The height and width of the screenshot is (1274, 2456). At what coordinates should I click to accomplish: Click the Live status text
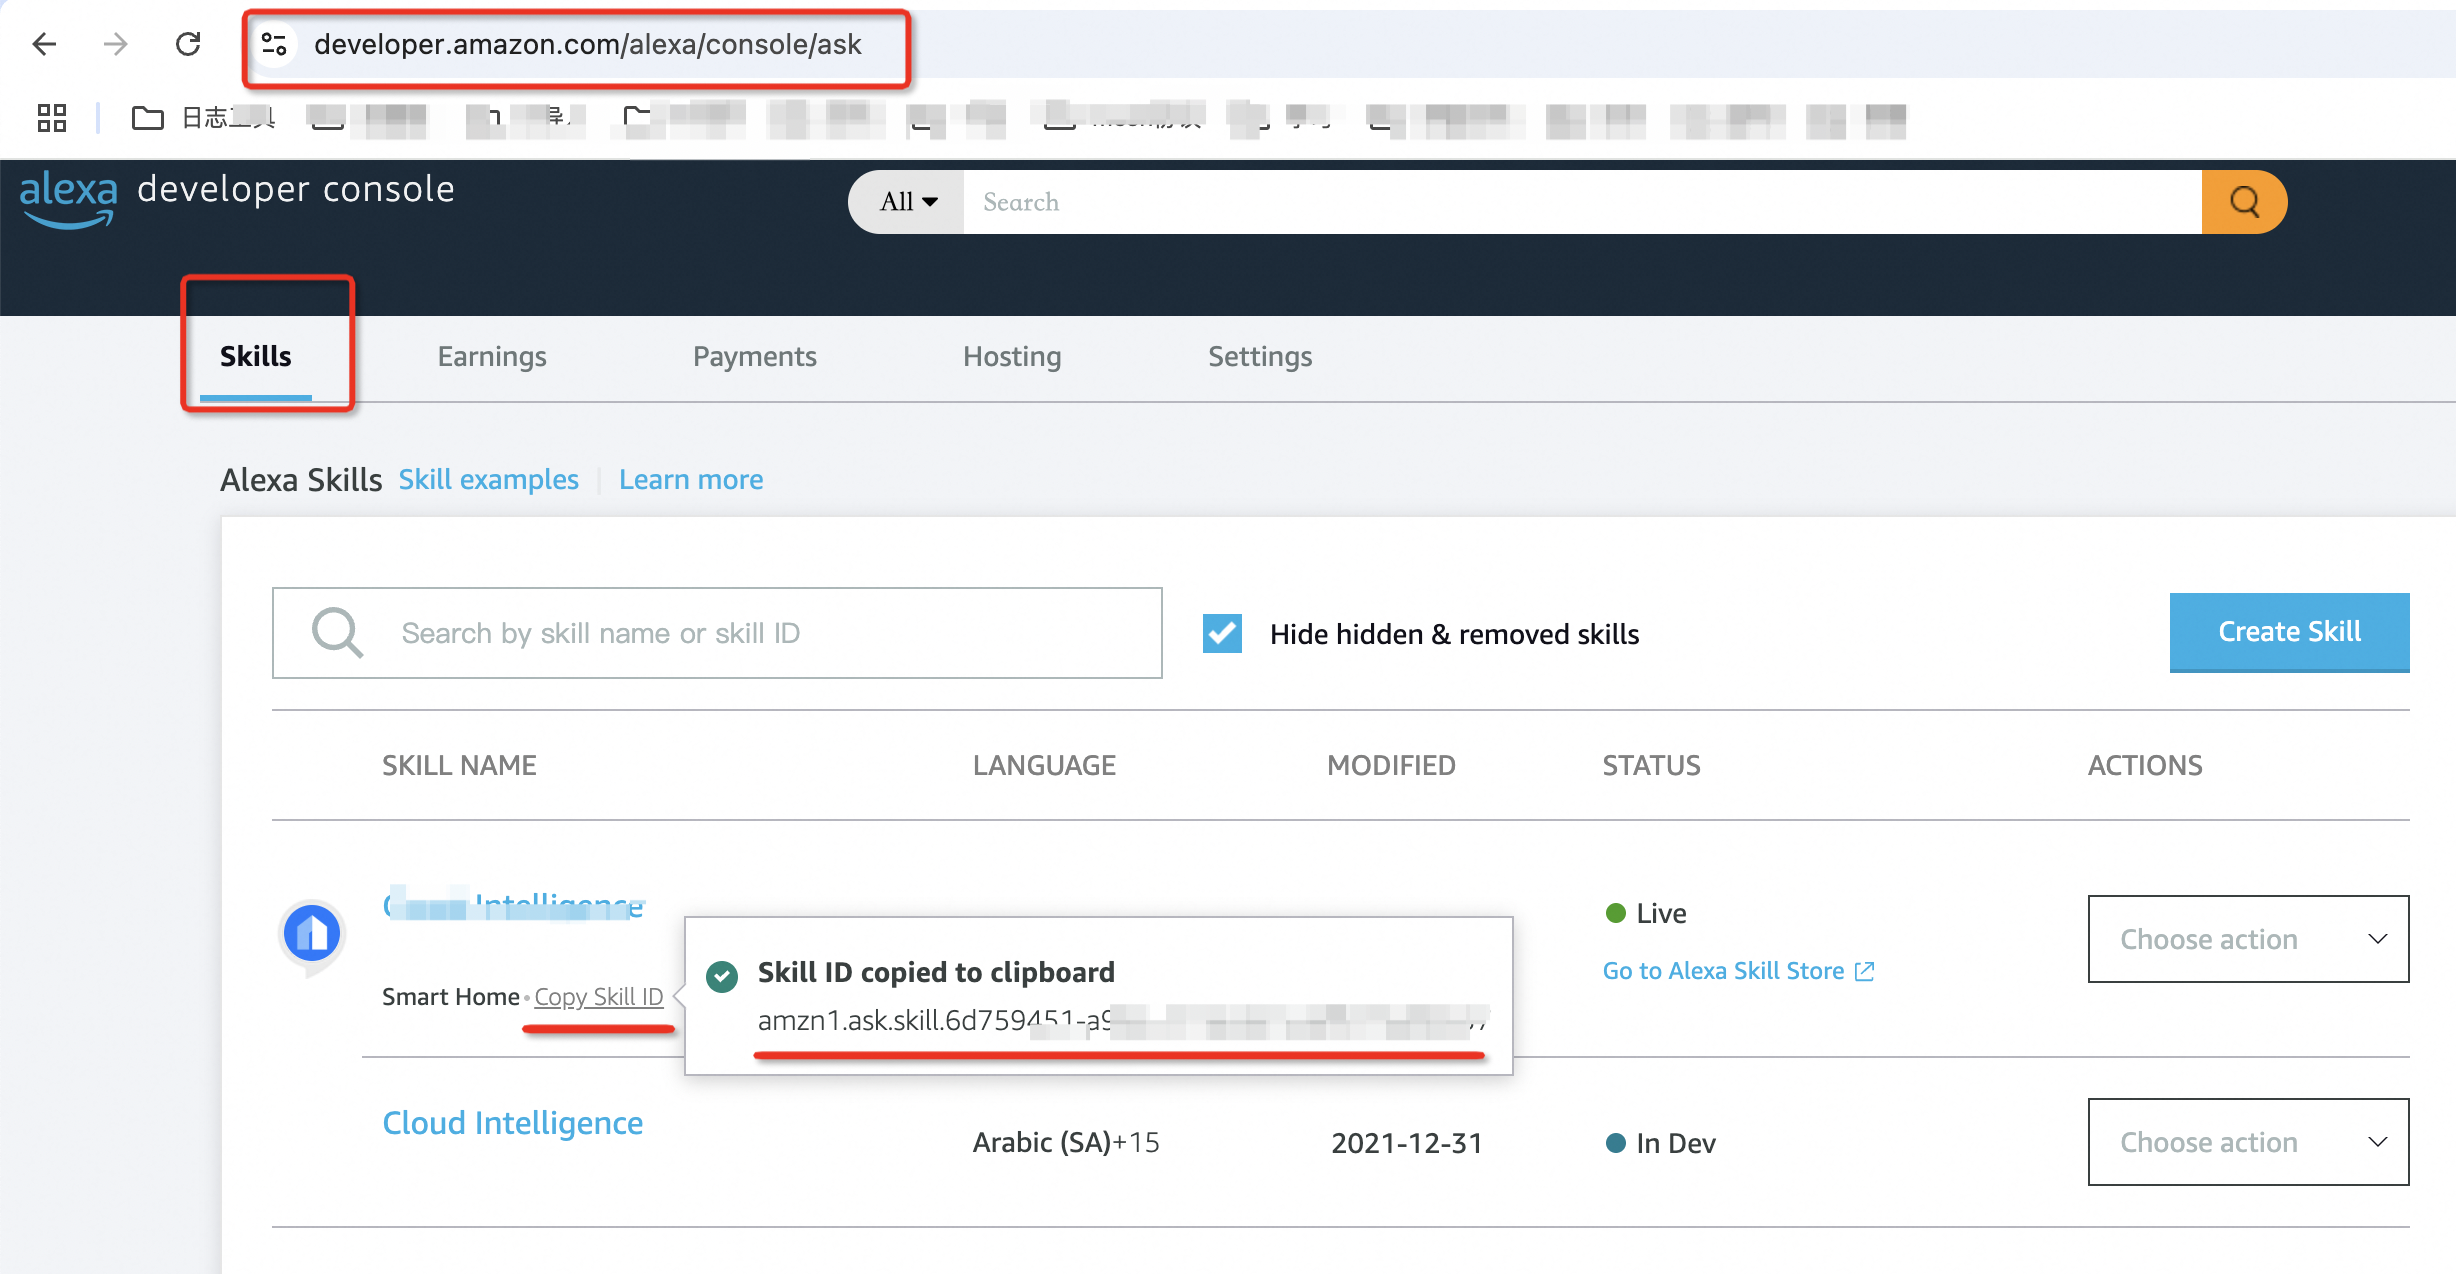pos(1661,913)
